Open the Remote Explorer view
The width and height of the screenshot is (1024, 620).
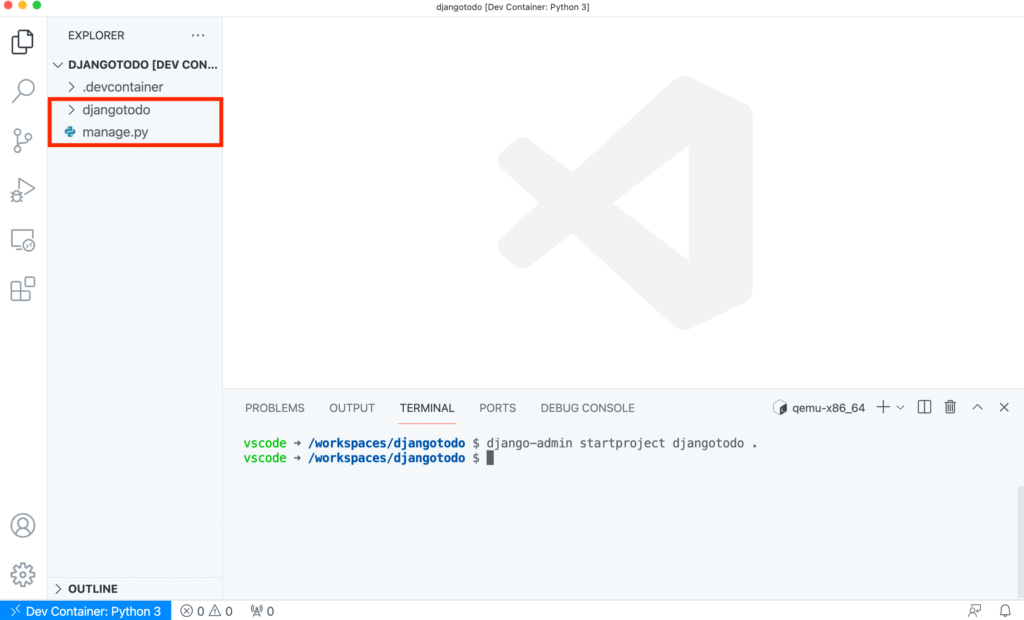click(x=23, y=240)
